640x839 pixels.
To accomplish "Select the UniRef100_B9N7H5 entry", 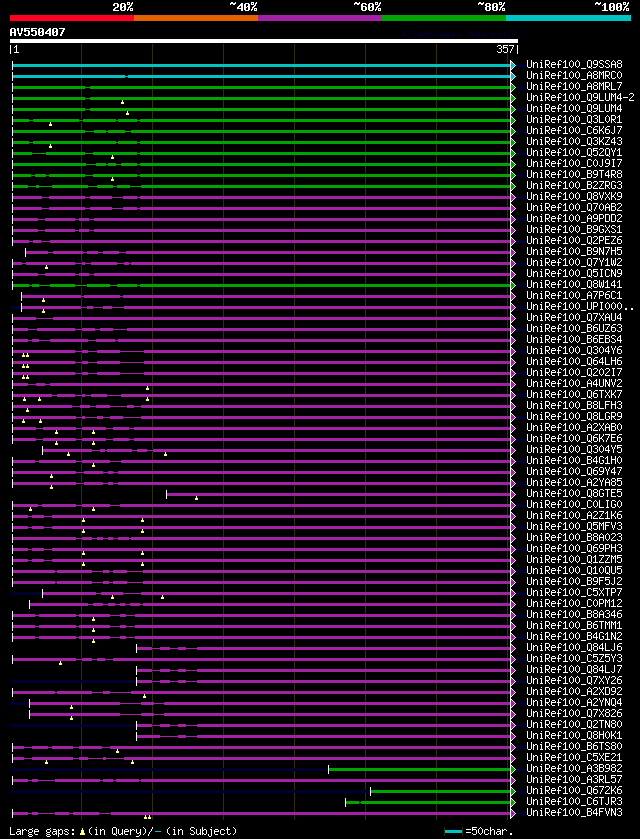I will 574,252.
